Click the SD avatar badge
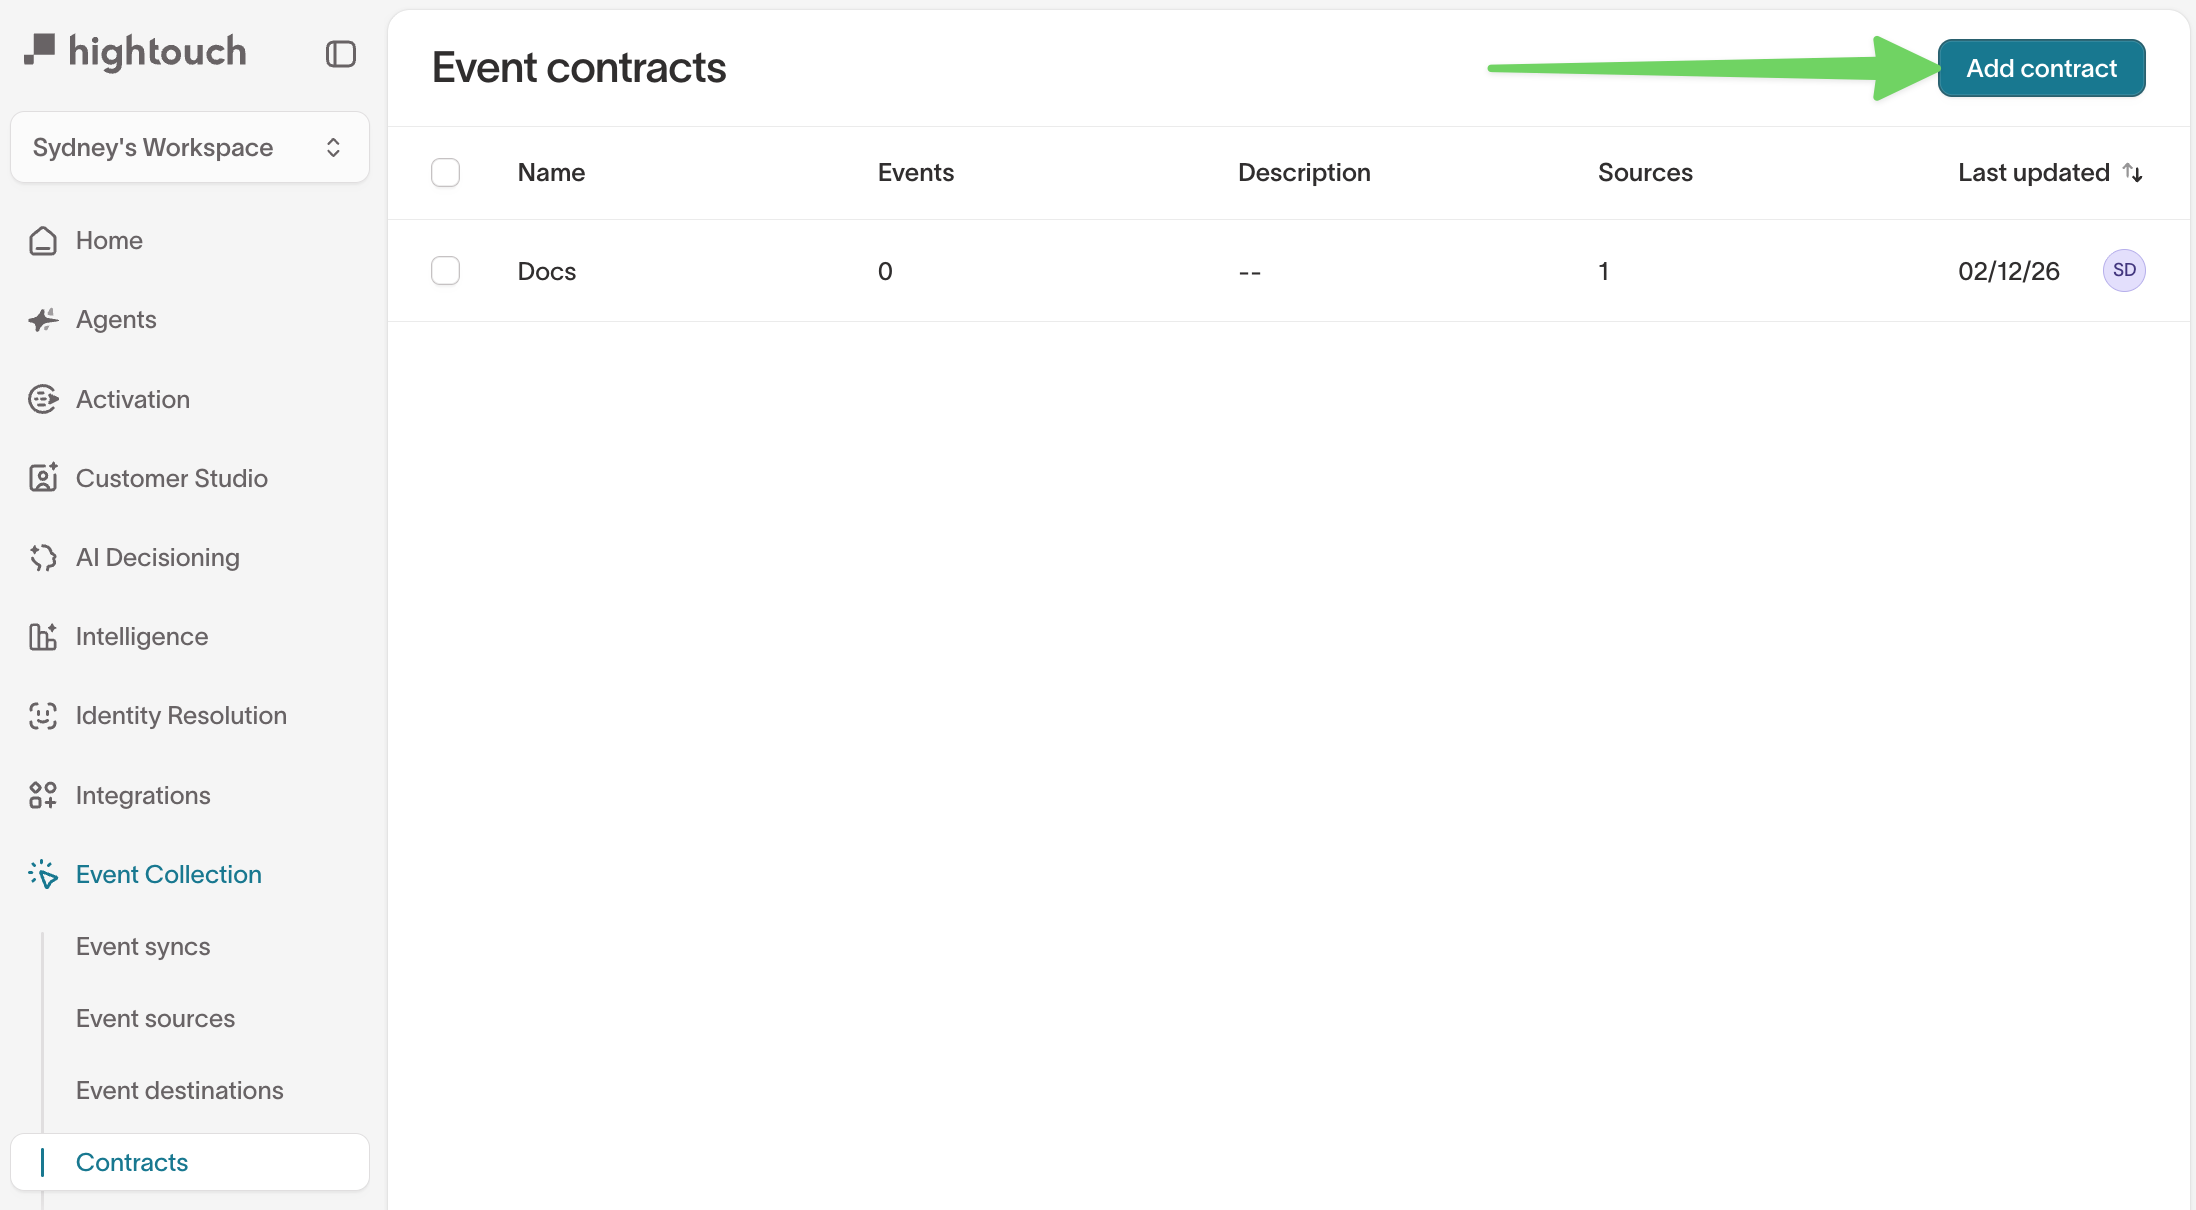Screen dimensions: 2196x1210 [2124, 270]
